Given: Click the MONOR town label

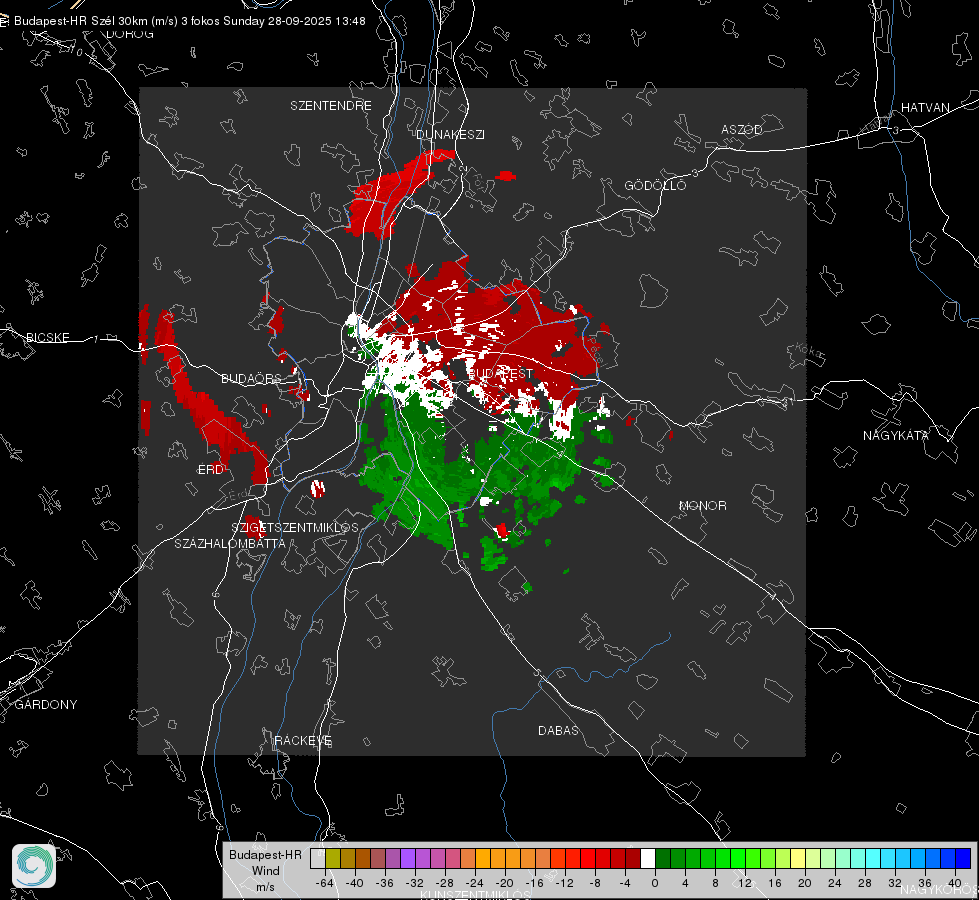Looking at the screenshot, I should coord(702,505).
